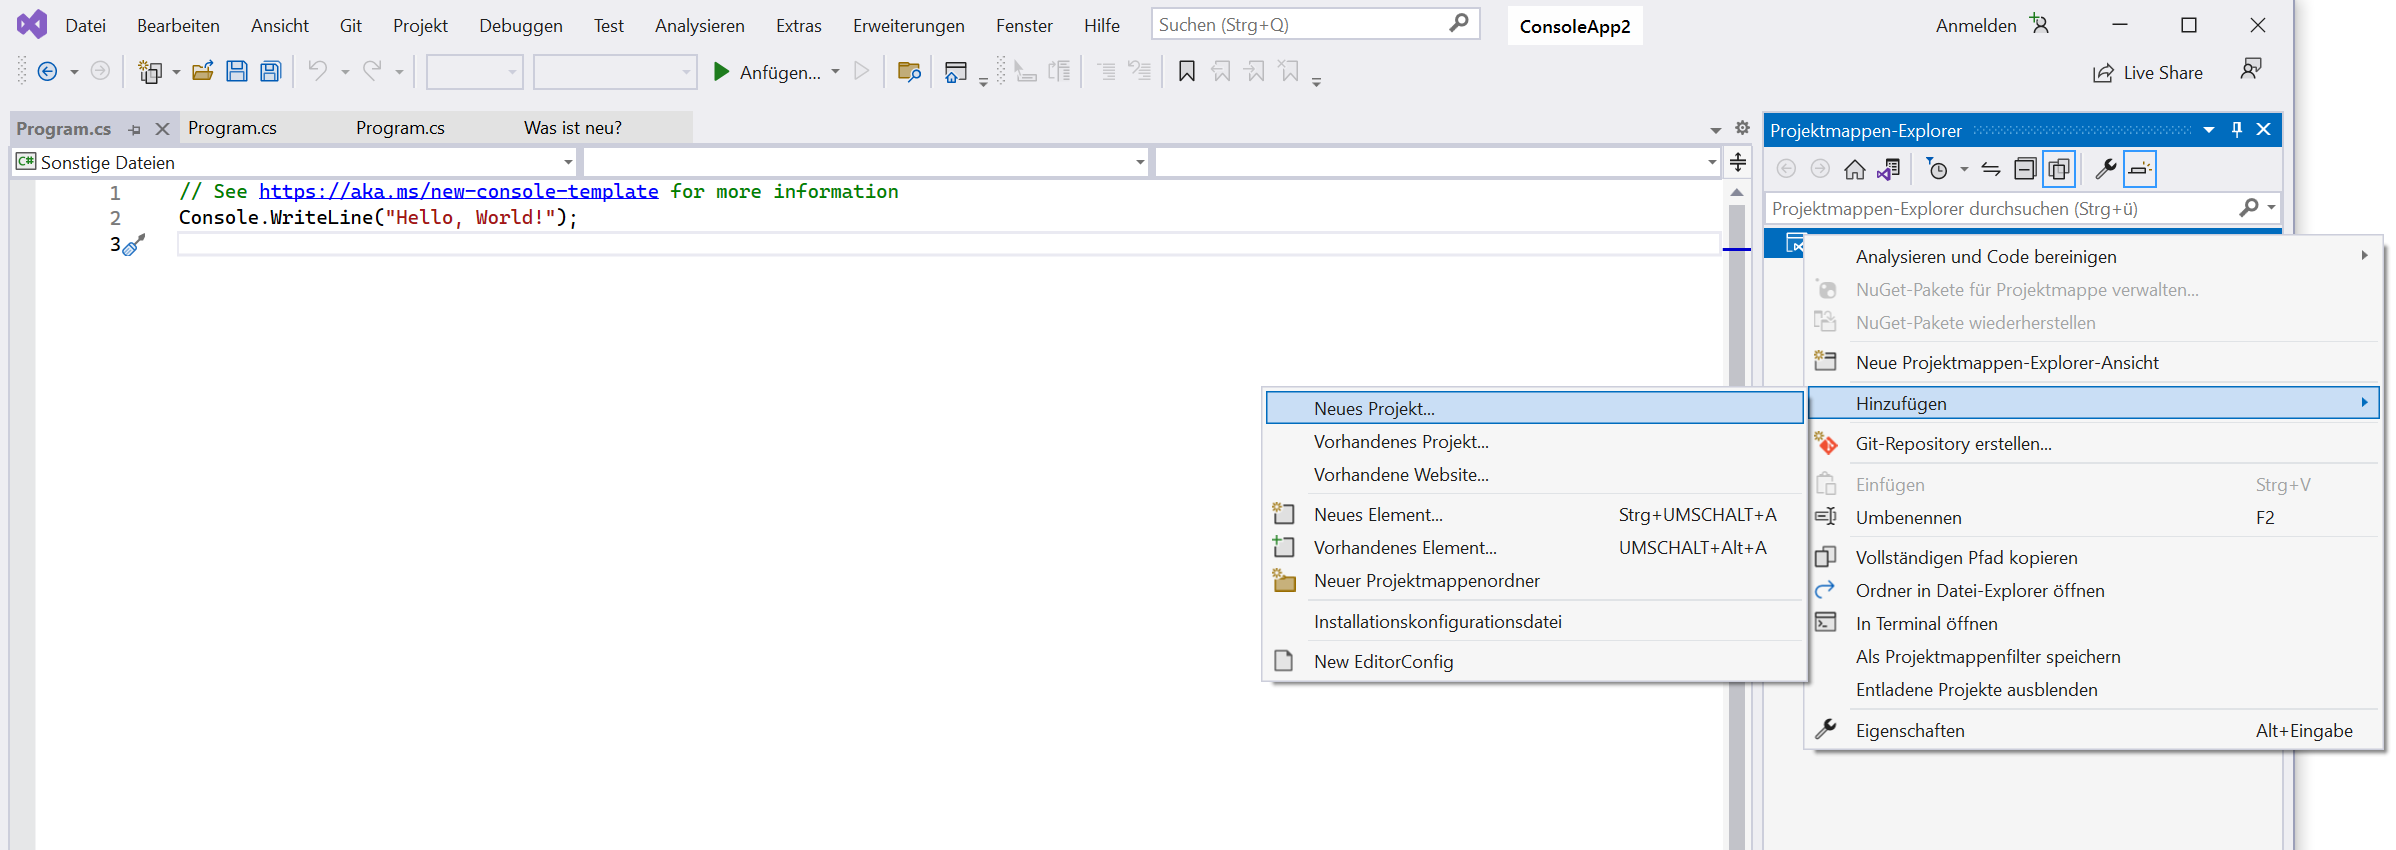Switch views icon in Projektmappen-Explorer toolbar

[x=1889, y=169]
